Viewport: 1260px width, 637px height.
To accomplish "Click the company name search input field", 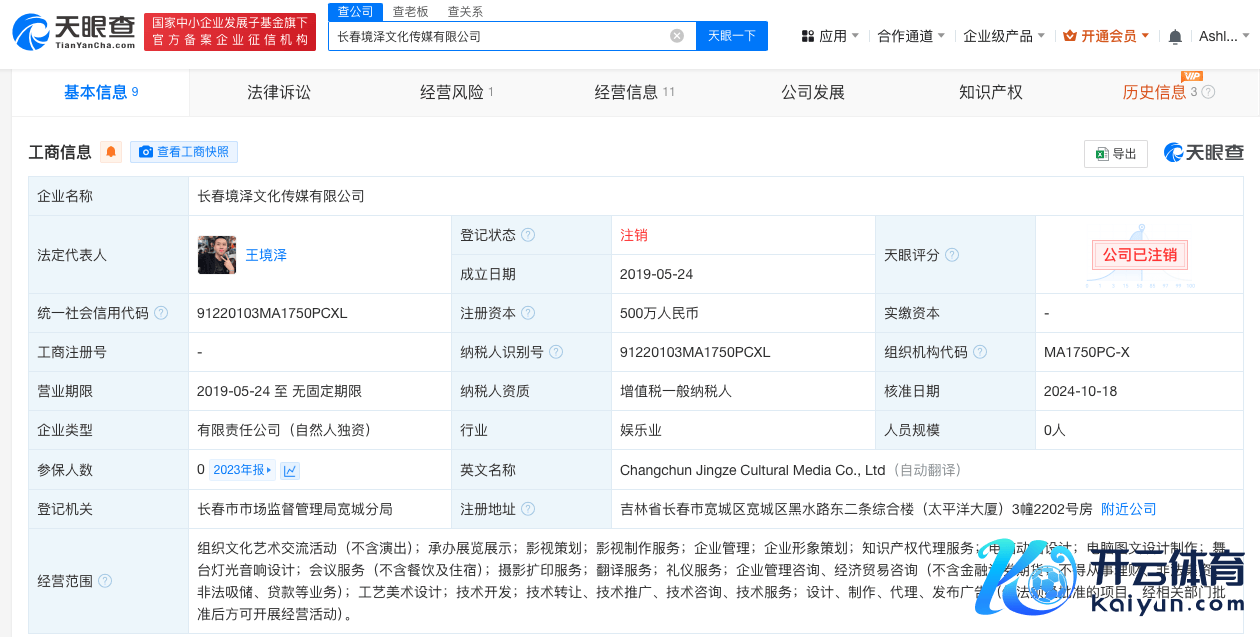I will point(500,36).
